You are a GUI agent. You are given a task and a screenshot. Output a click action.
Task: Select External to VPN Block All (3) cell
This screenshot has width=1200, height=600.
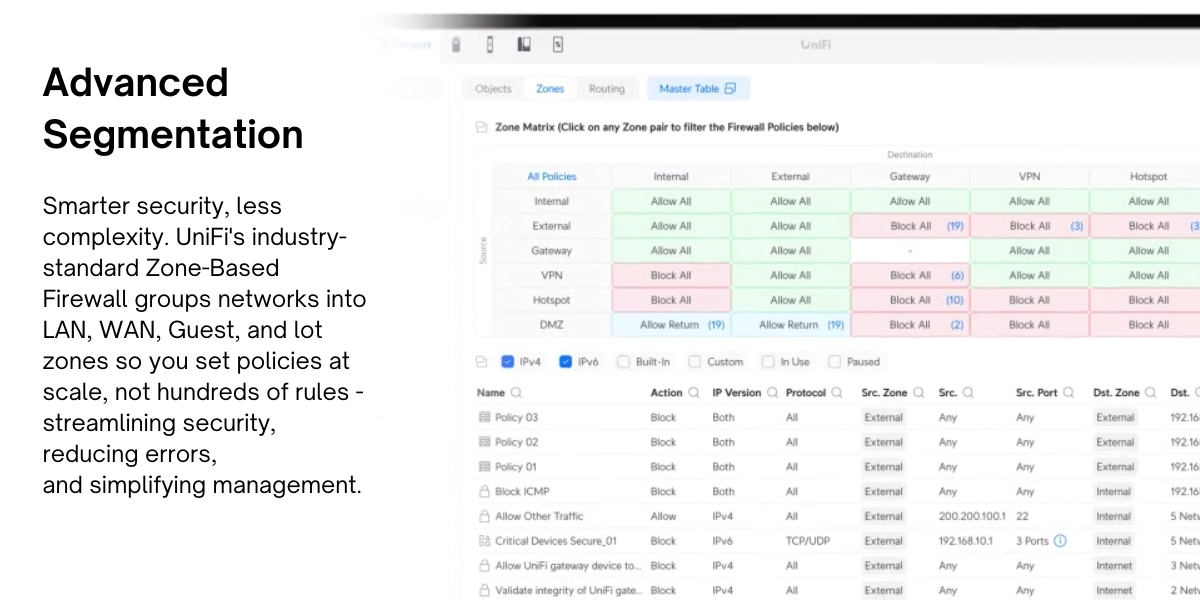[1029, 226]
